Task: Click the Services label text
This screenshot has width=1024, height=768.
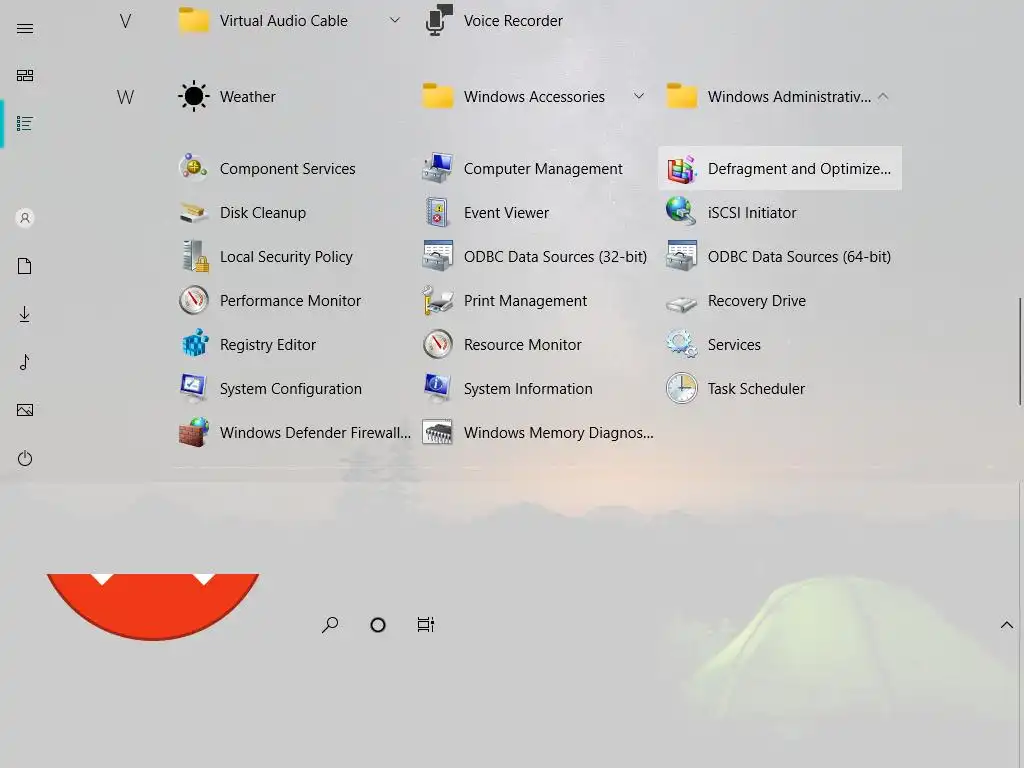Action: point(734,345)
